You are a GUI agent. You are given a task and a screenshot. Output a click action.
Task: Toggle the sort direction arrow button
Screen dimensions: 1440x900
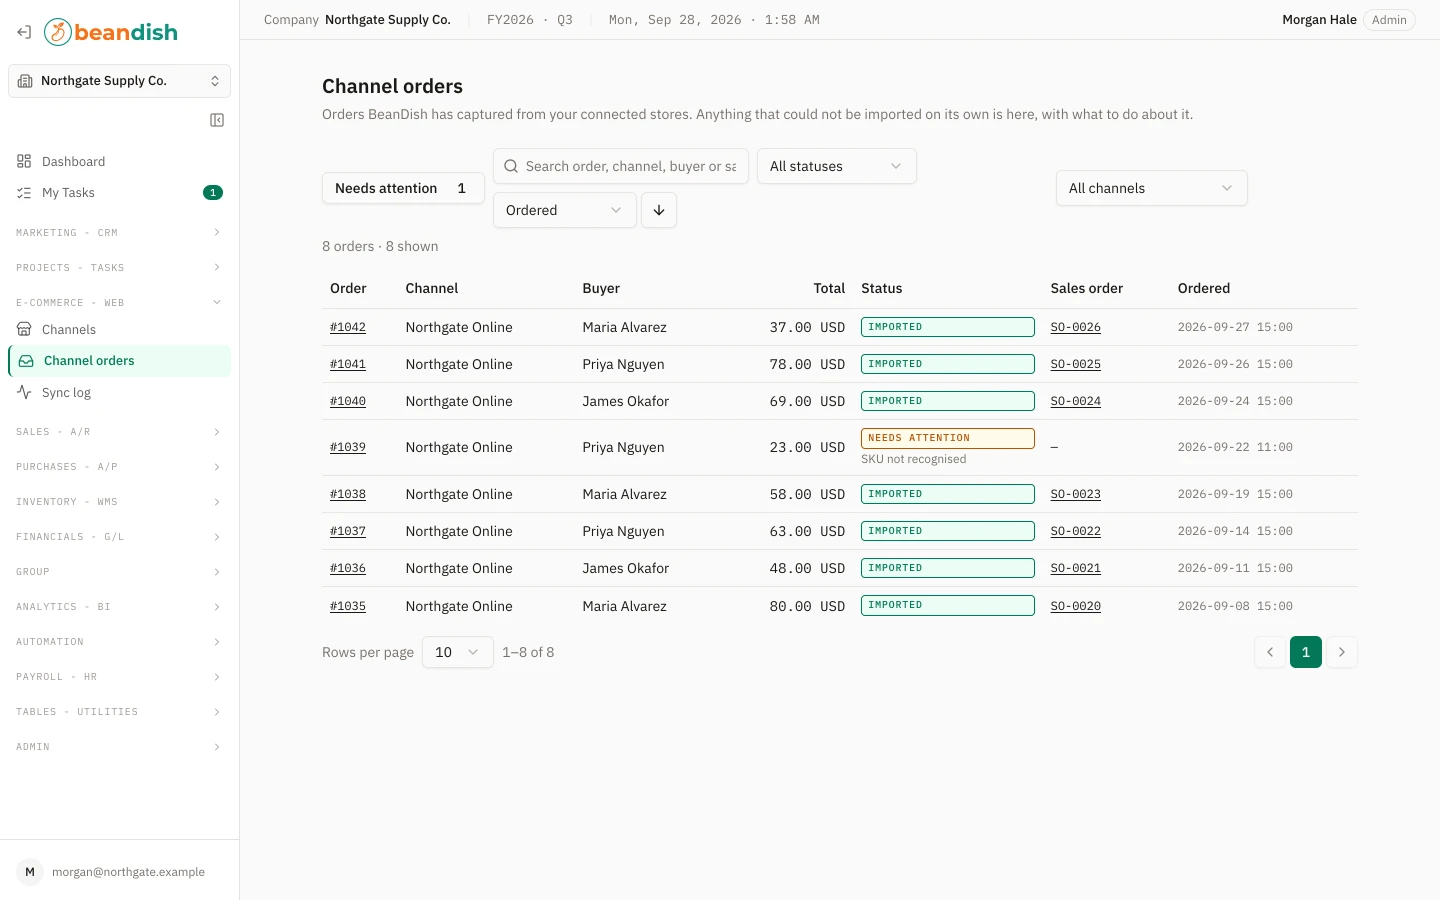coord(659,210)
